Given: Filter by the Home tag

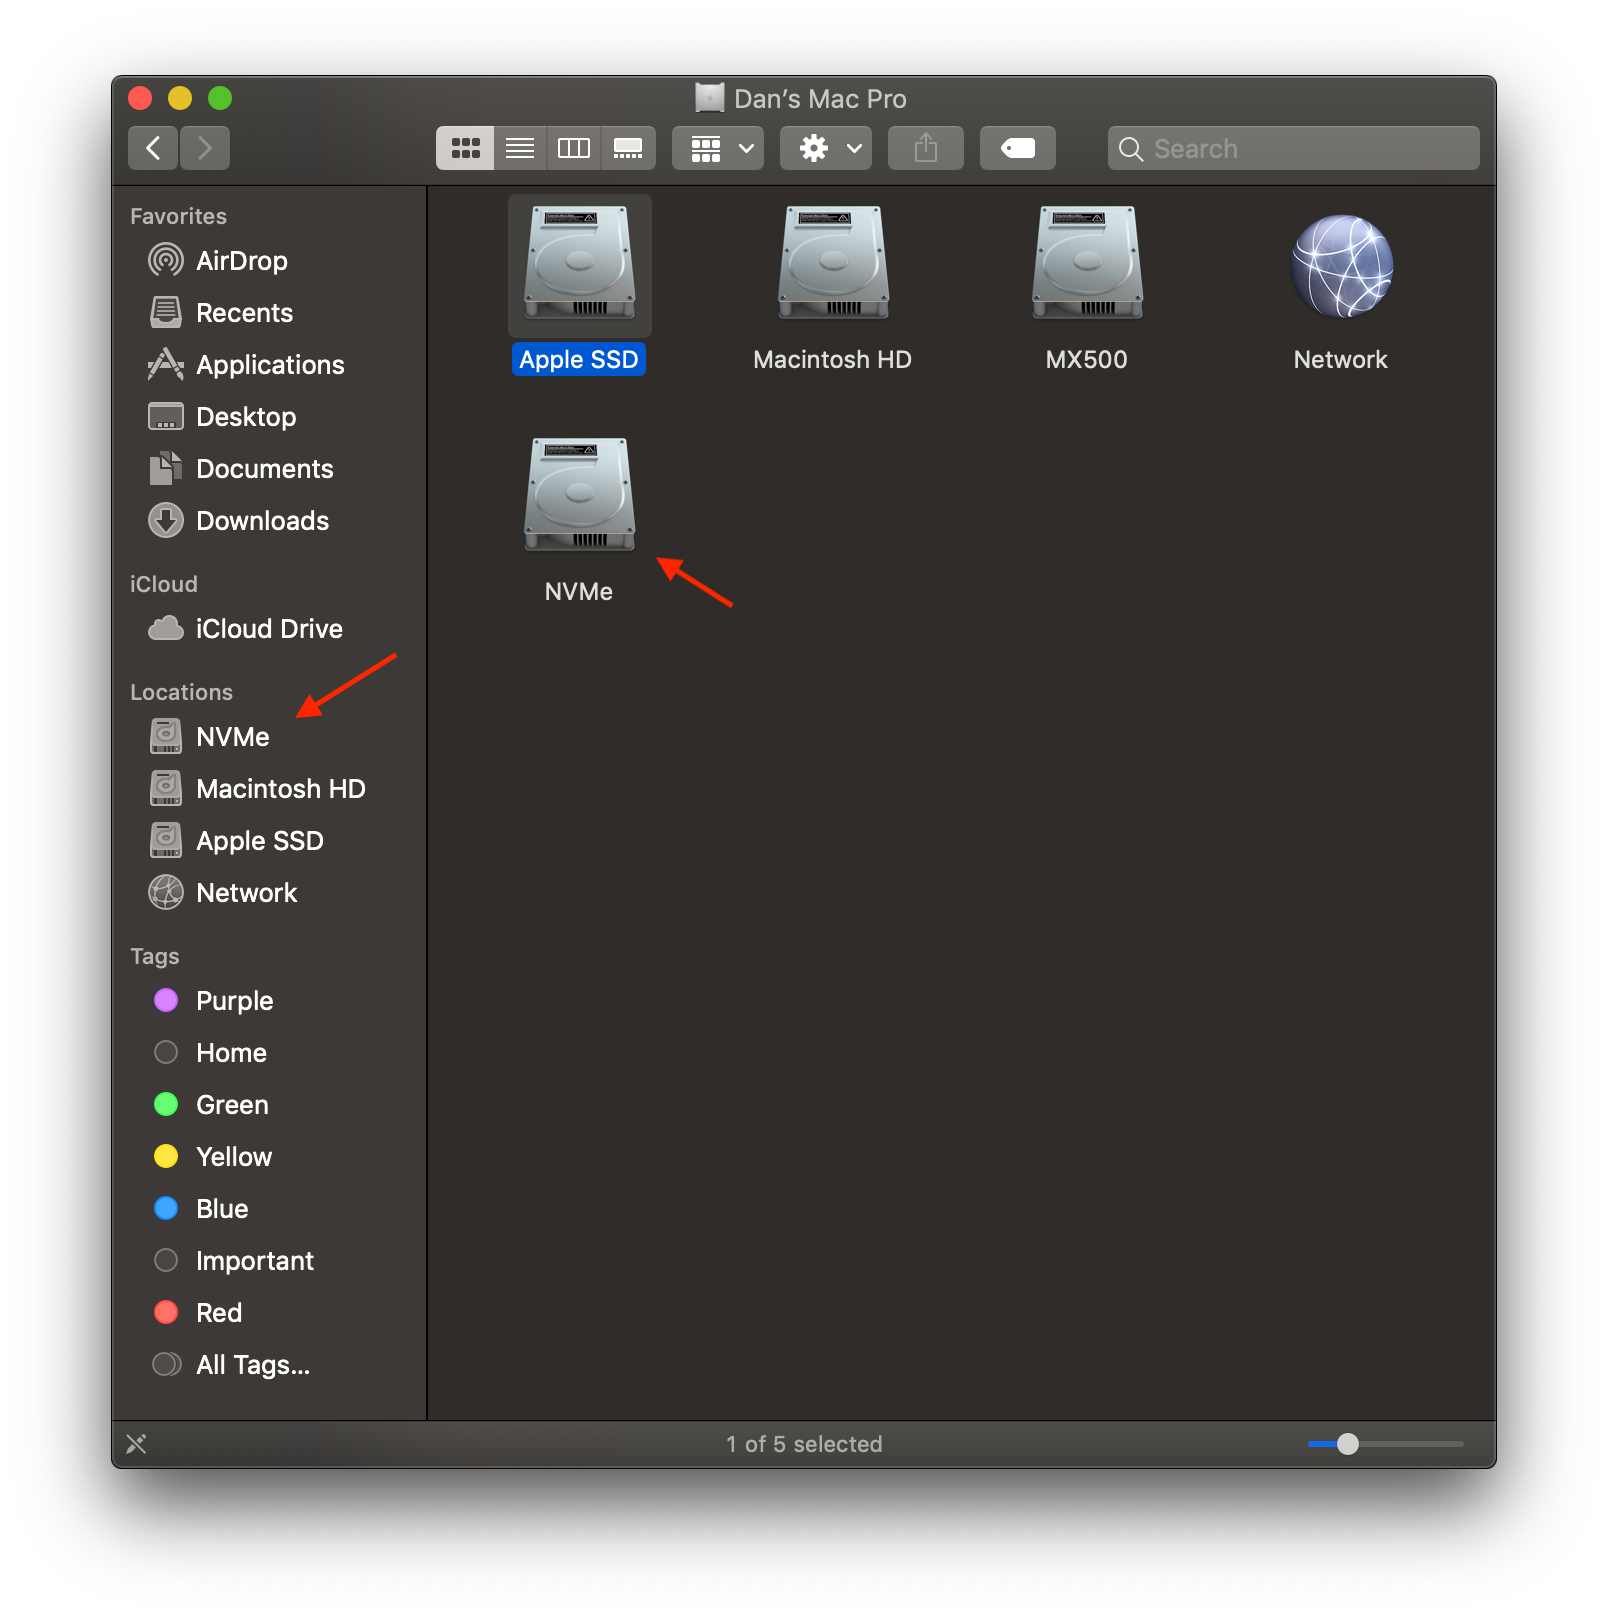Looking at the screenshot, I should coord(270,1053).
